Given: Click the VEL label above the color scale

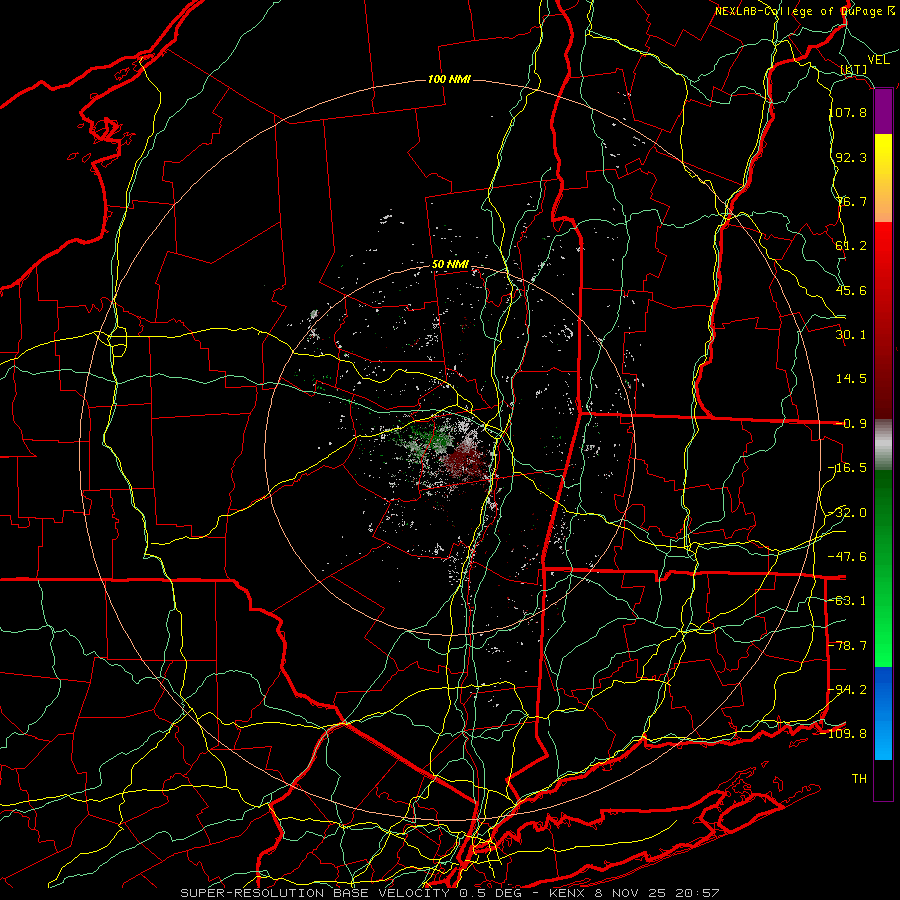Looking at the screenshot, I should pyautogui.click(x=878, y=60).
